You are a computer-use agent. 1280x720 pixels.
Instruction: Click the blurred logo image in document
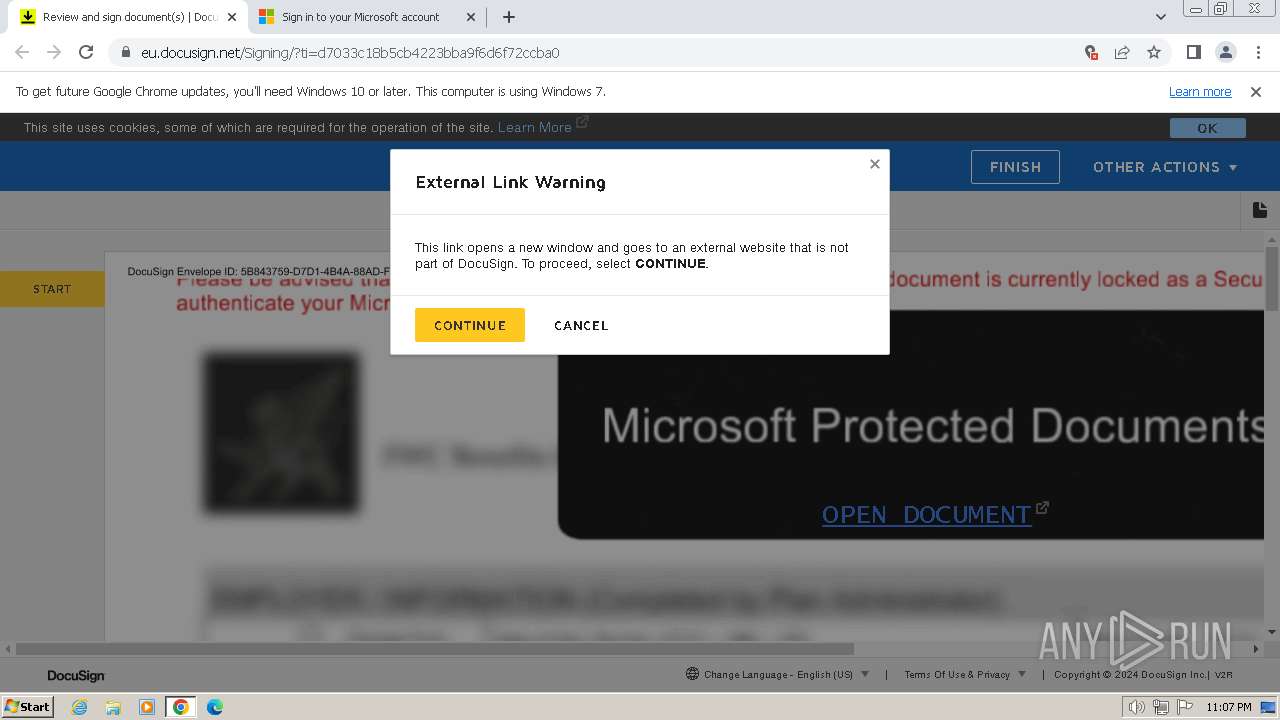coord(281,432)
